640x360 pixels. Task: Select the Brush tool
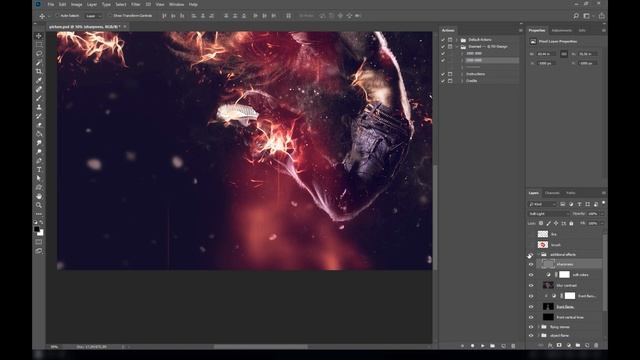tap(39, 98)
